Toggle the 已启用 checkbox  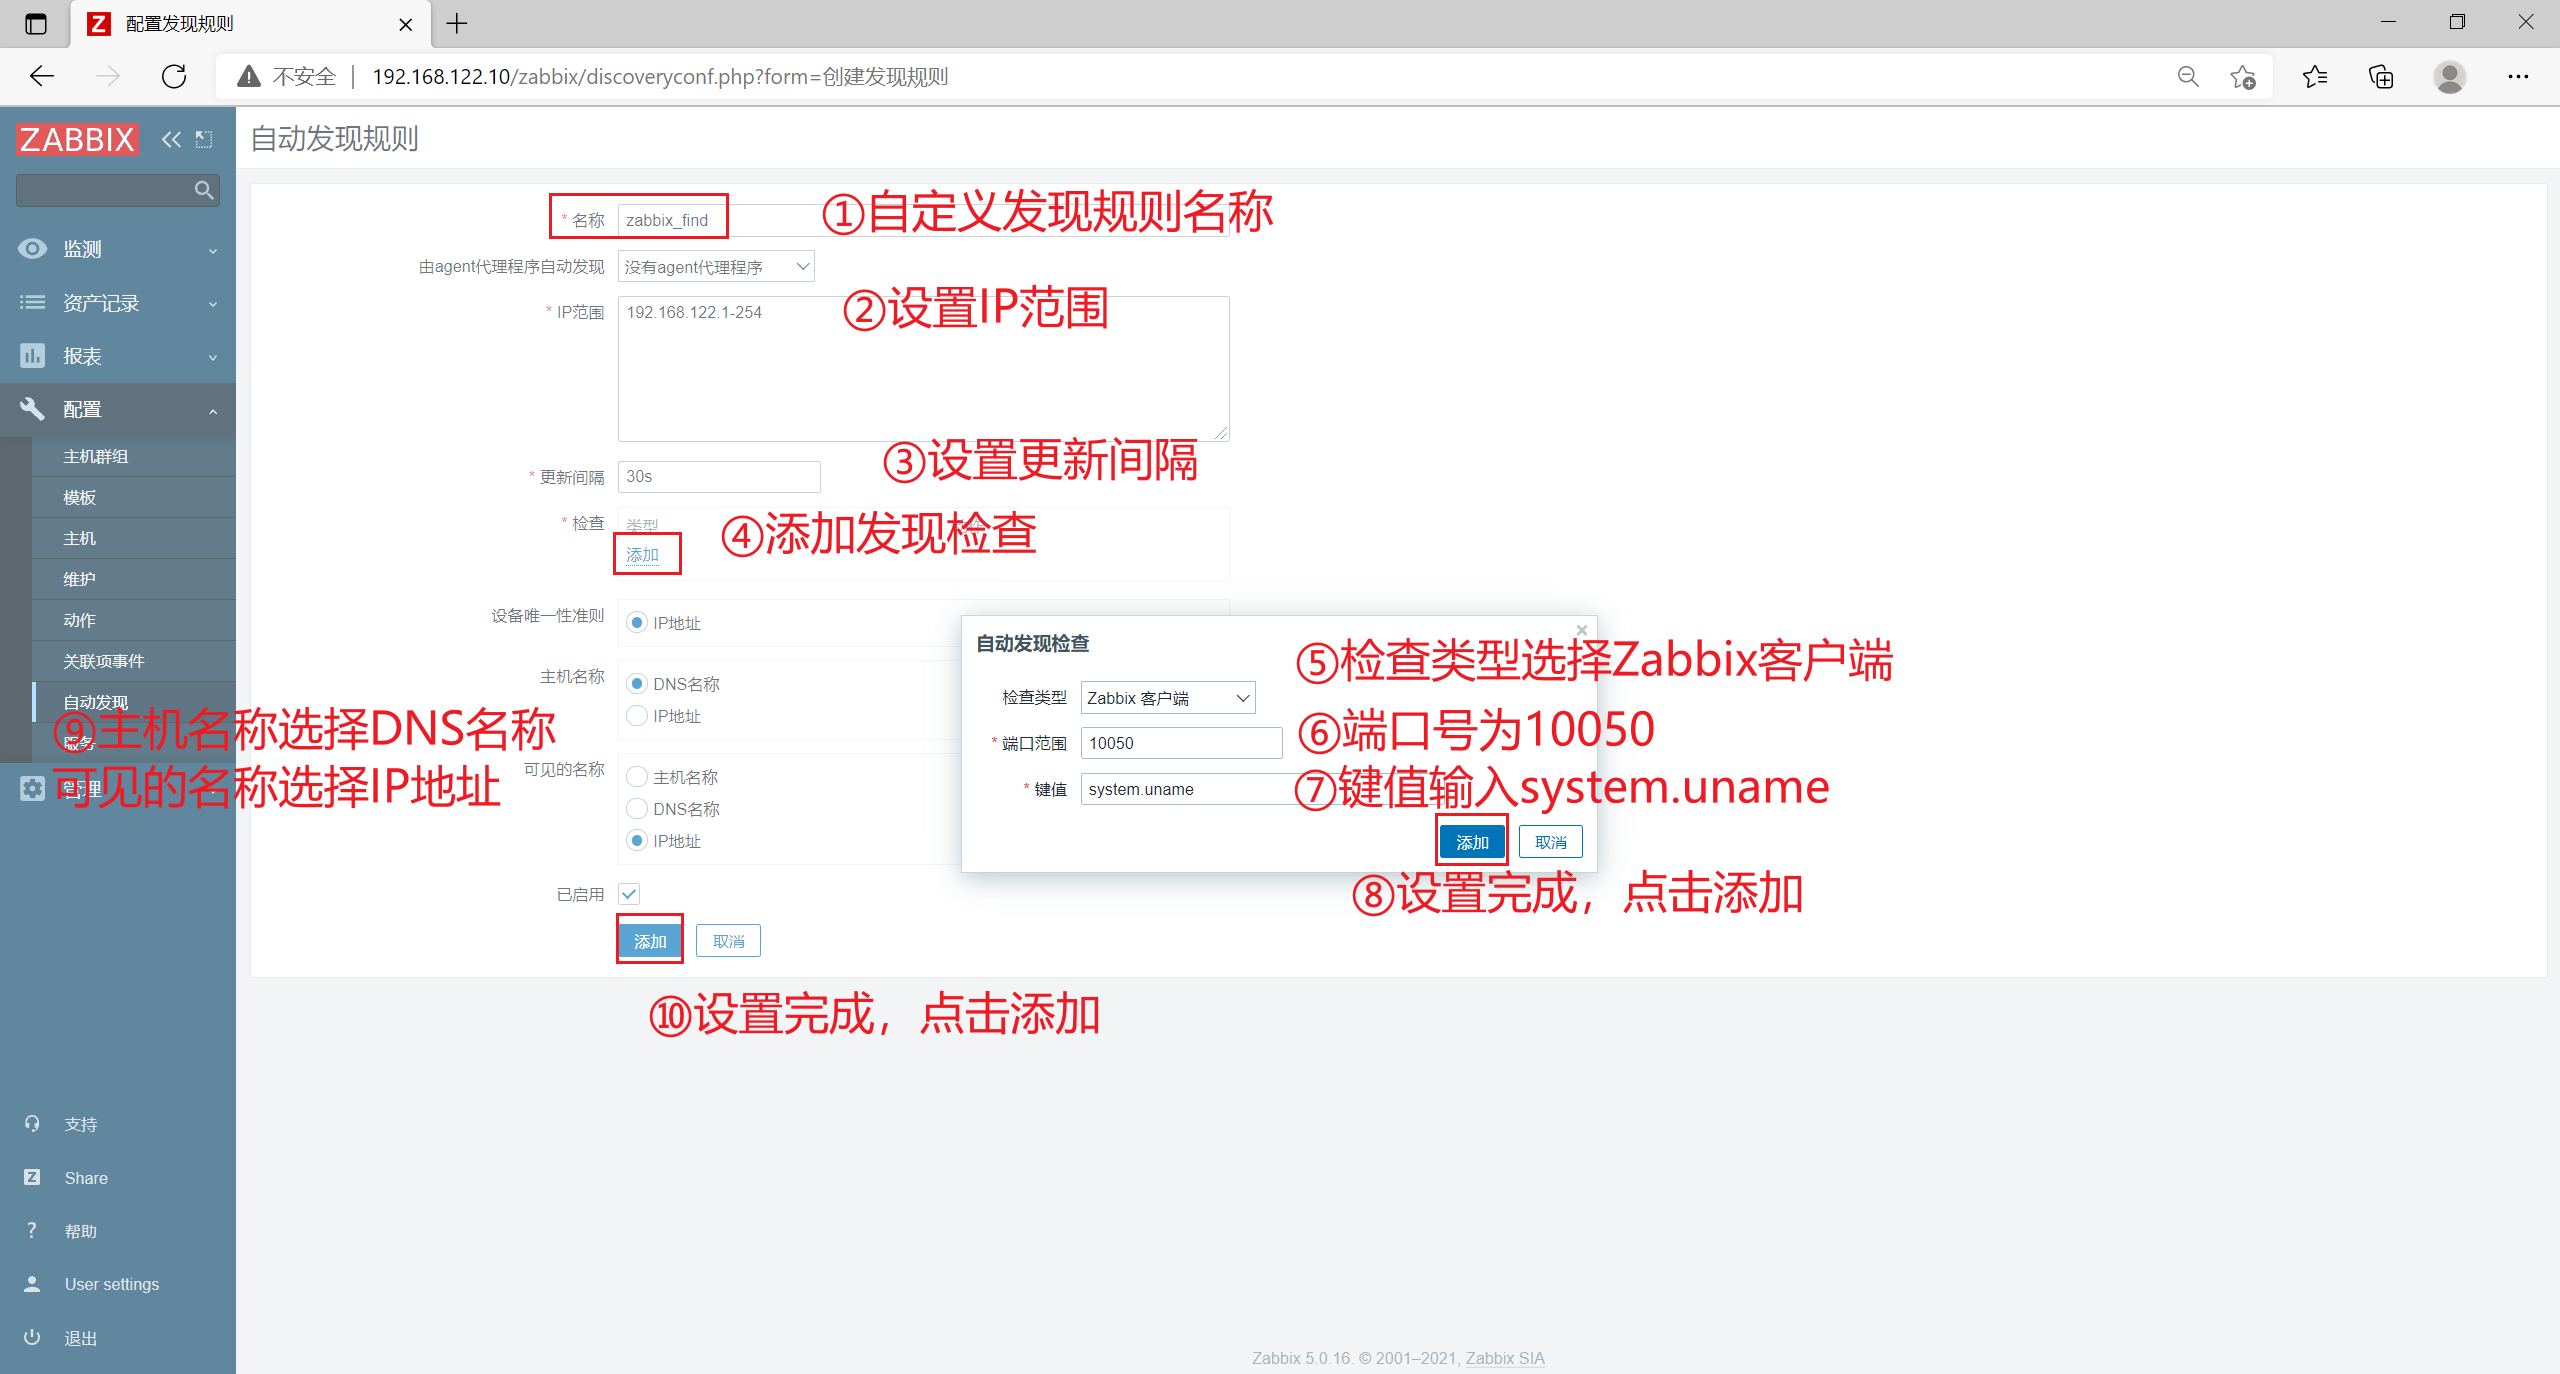[x=629, y=894]
